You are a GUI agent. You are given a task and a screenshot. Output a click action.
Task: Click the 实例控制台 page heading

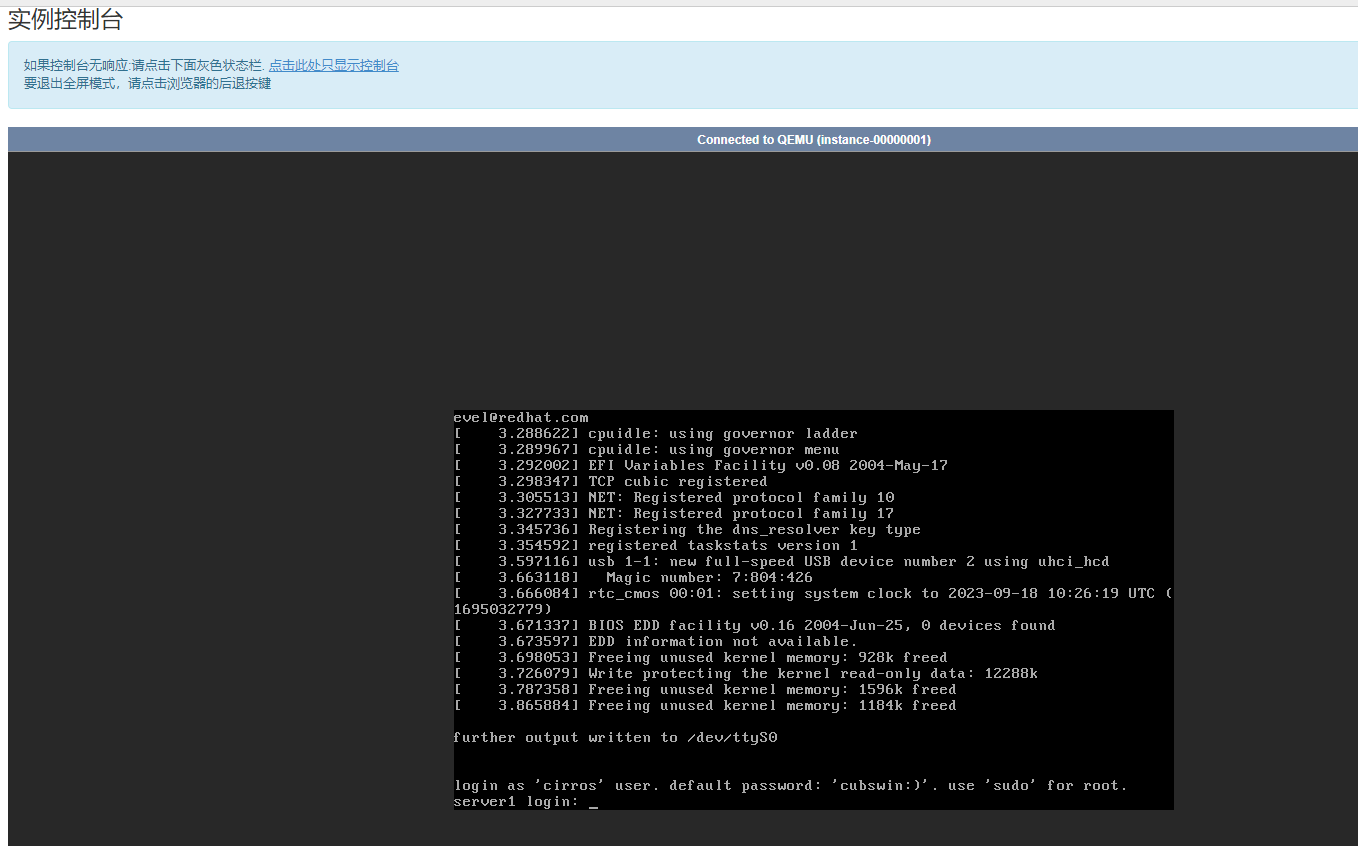[x=66, y=19]
